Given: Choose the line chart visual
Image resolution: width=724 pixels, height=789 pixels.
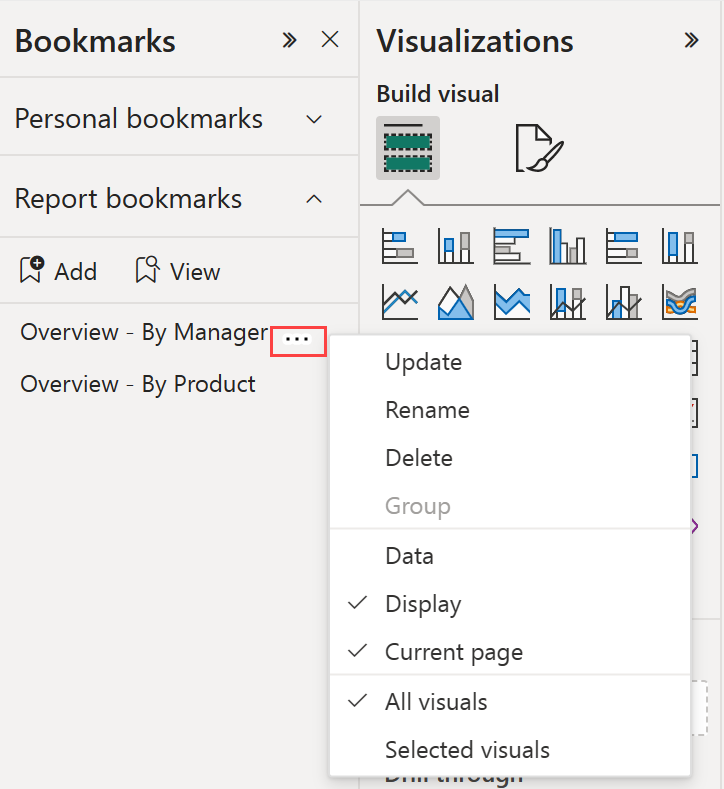Looking at the screenshot, I should (x=399, y=301).
